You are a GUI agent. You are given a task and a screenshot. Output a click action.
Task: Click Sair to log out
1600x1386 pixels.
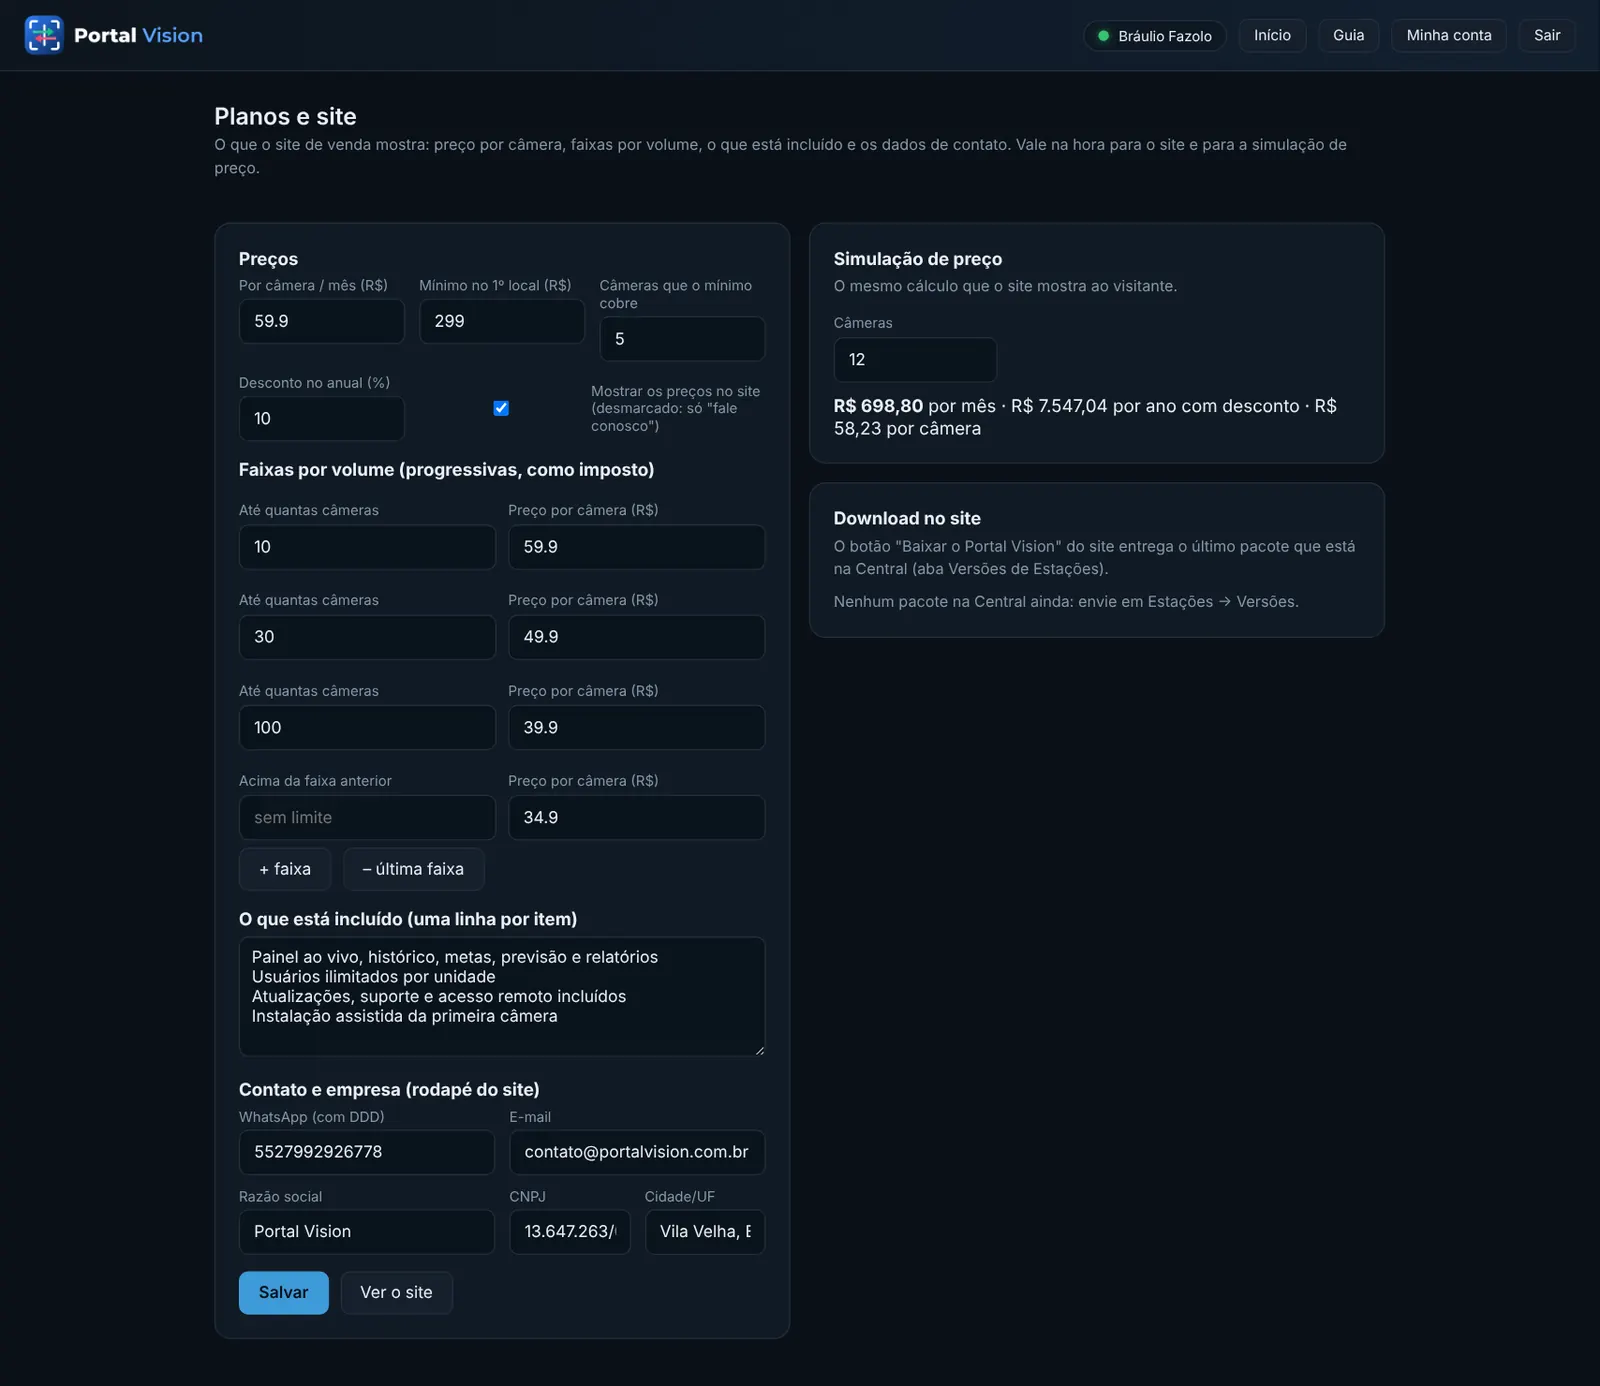[1547, 35]
